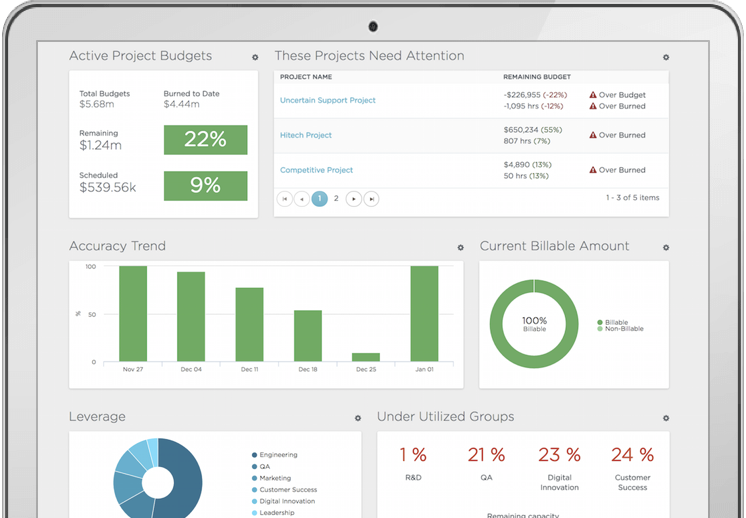Click the 23 % Digital Innovation figure
This screenshot has height=518, width=746.
pos(560,455)
